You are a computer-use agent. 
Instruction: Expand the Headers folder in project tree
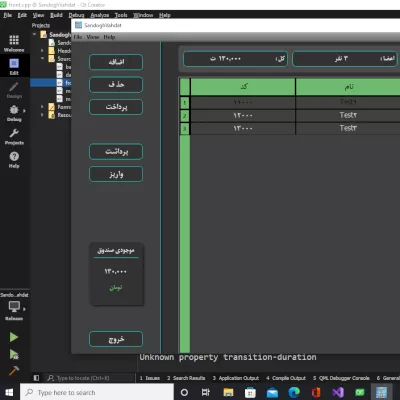(x=42, y=51)
